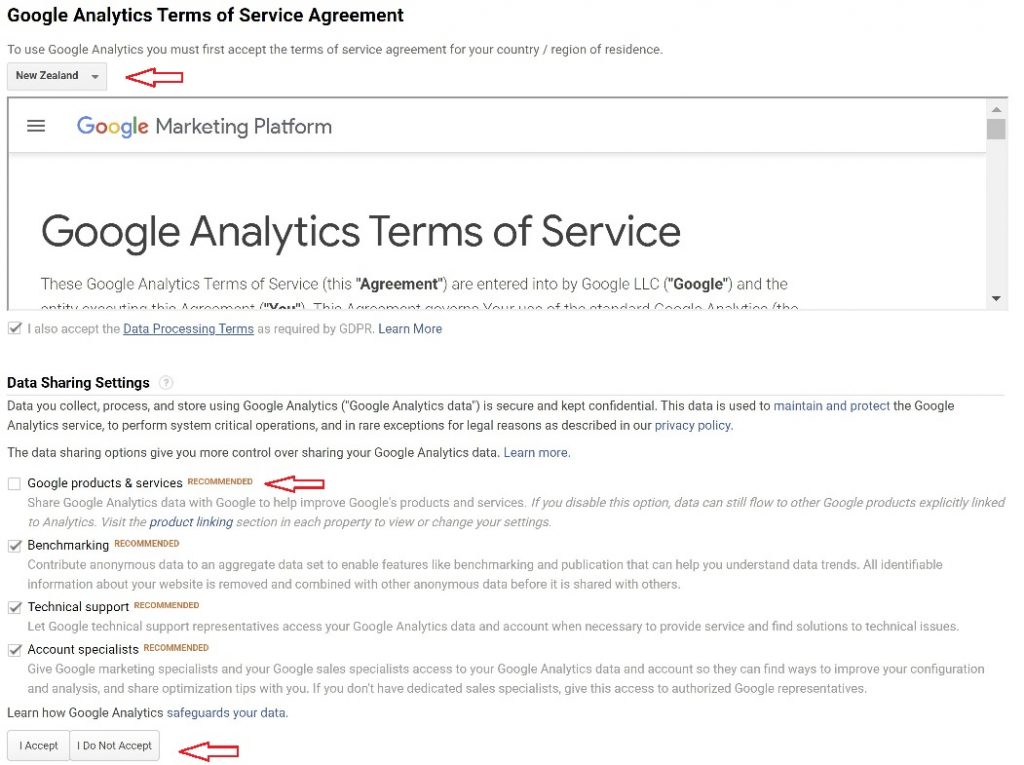Toggle the Data Processing Terms acceptance checkbox
Viewport: 1024px width, 765px height.
14,328
